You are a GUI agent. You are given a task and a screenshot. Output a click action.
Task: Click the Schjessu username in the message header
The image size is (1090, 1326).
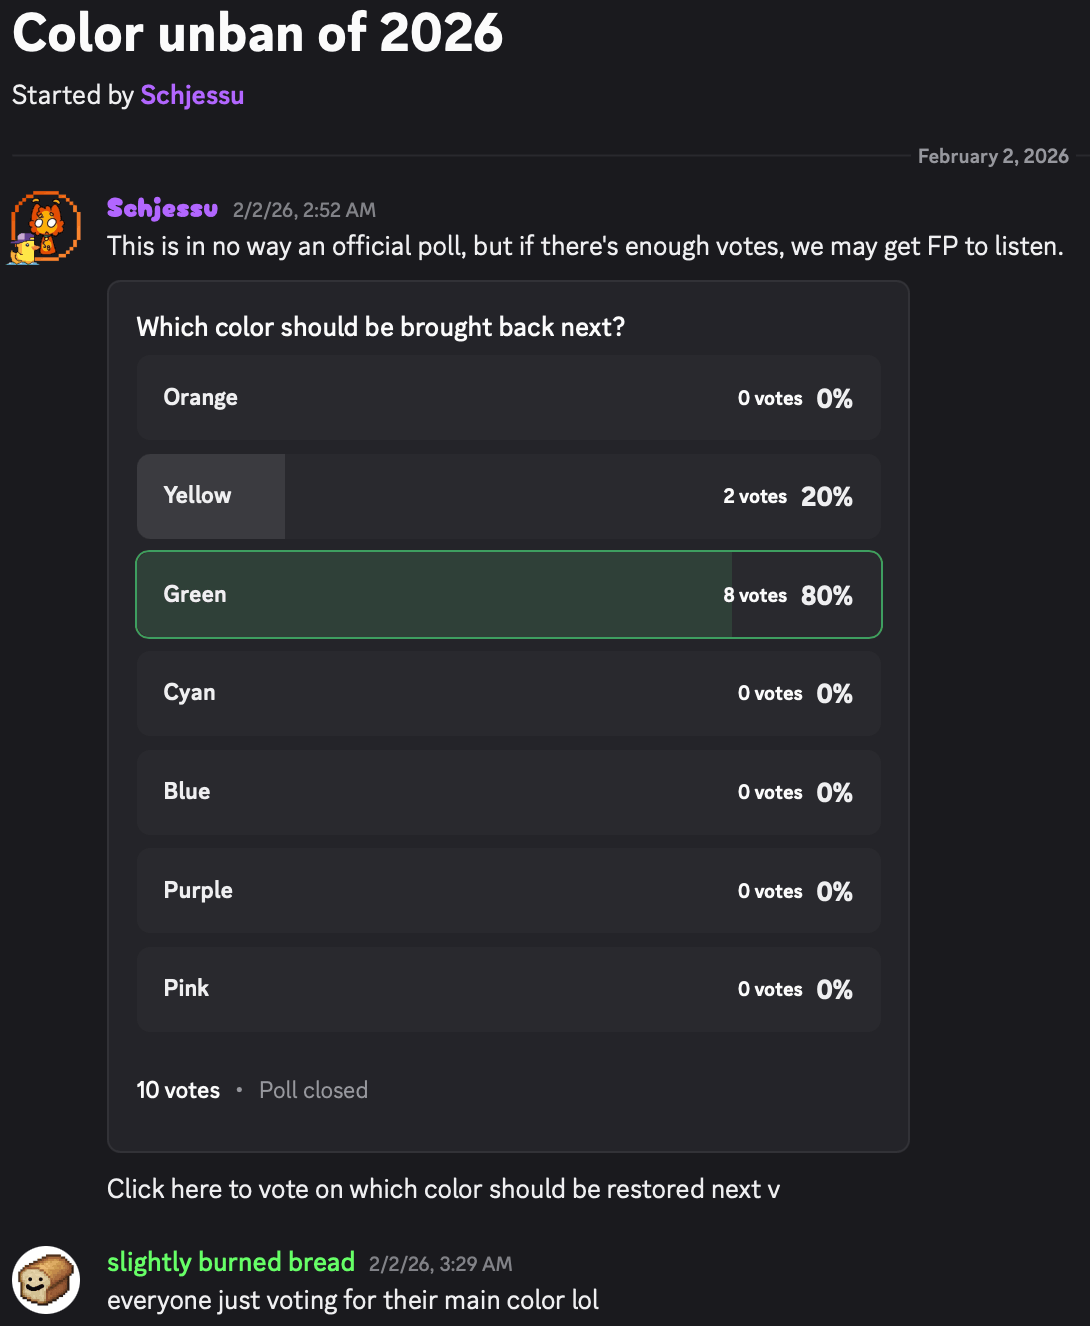162,208
